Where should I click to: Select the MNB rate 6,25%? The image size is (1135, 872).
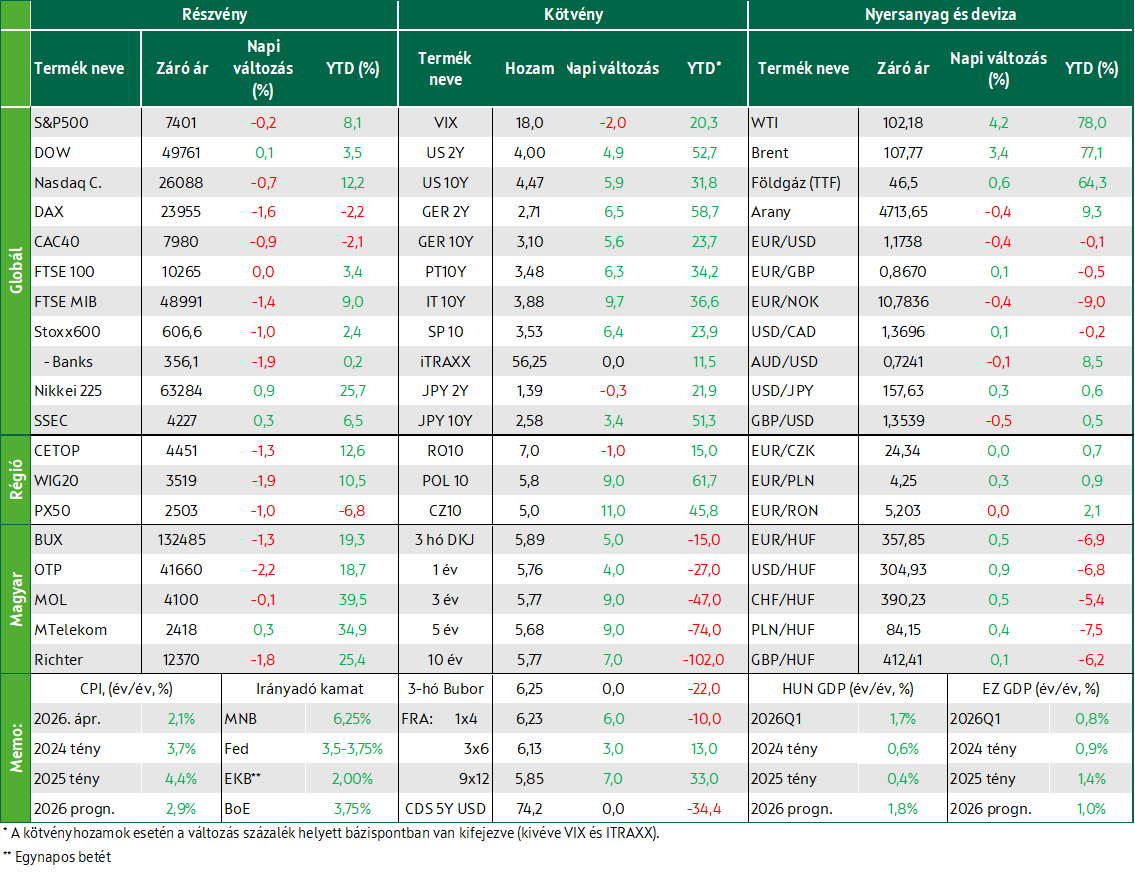coord(352,719)
